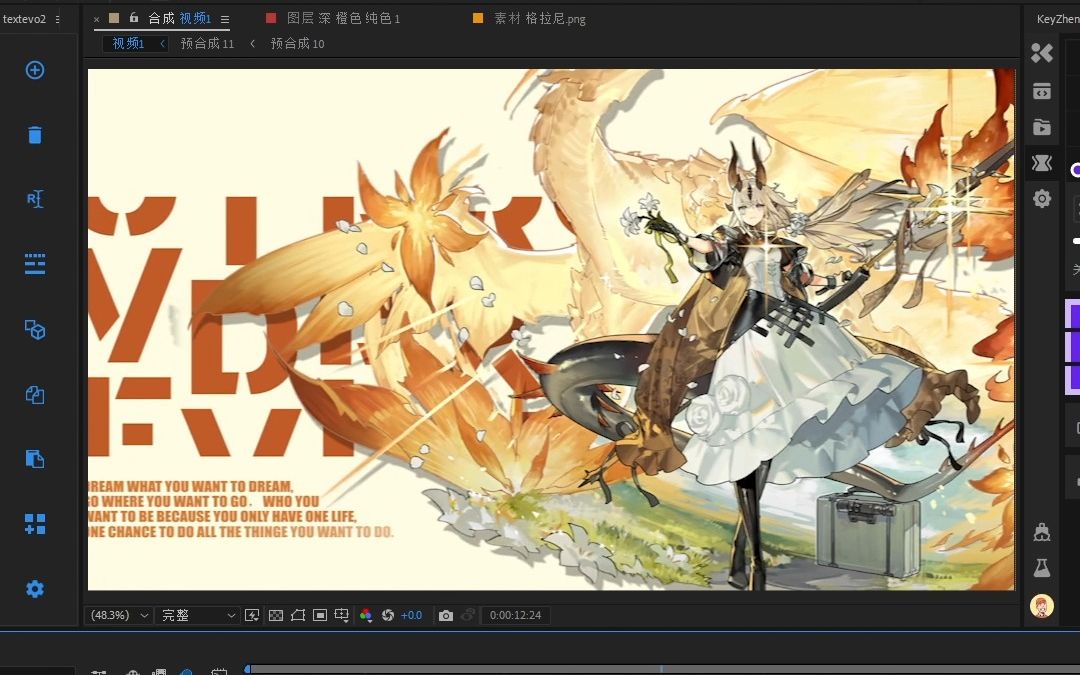Open the Fast Previews lightning icon
Image resolution: width=1080 pixels, height=675 pixels.
point(252,615)
